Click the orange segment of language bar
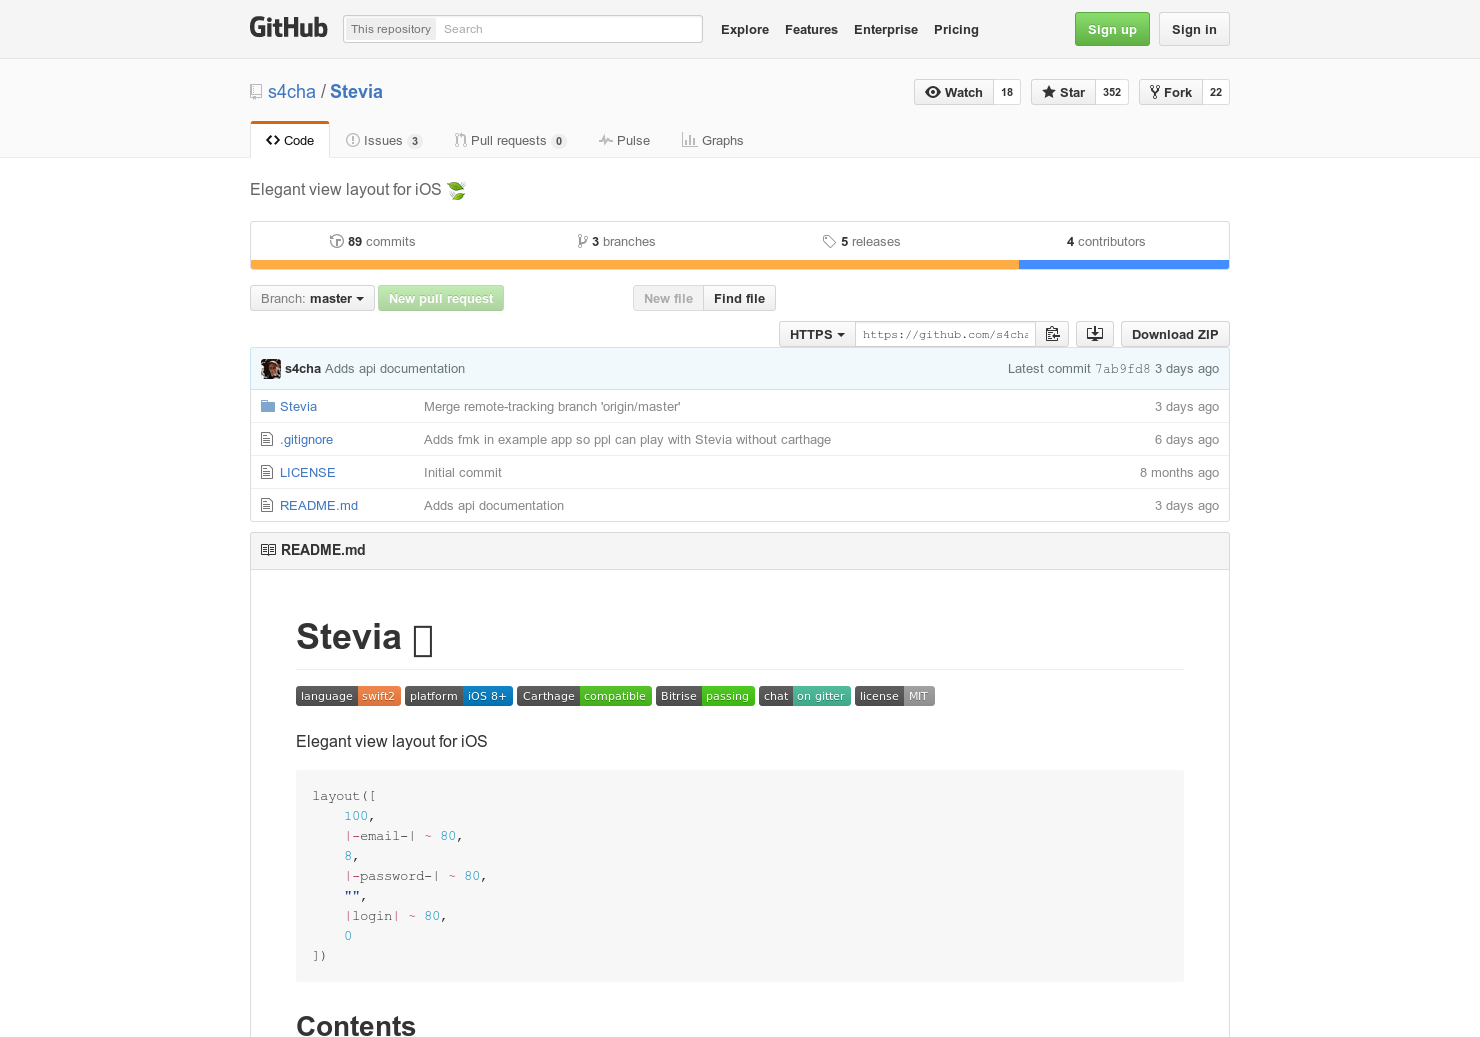 (635, 265)
